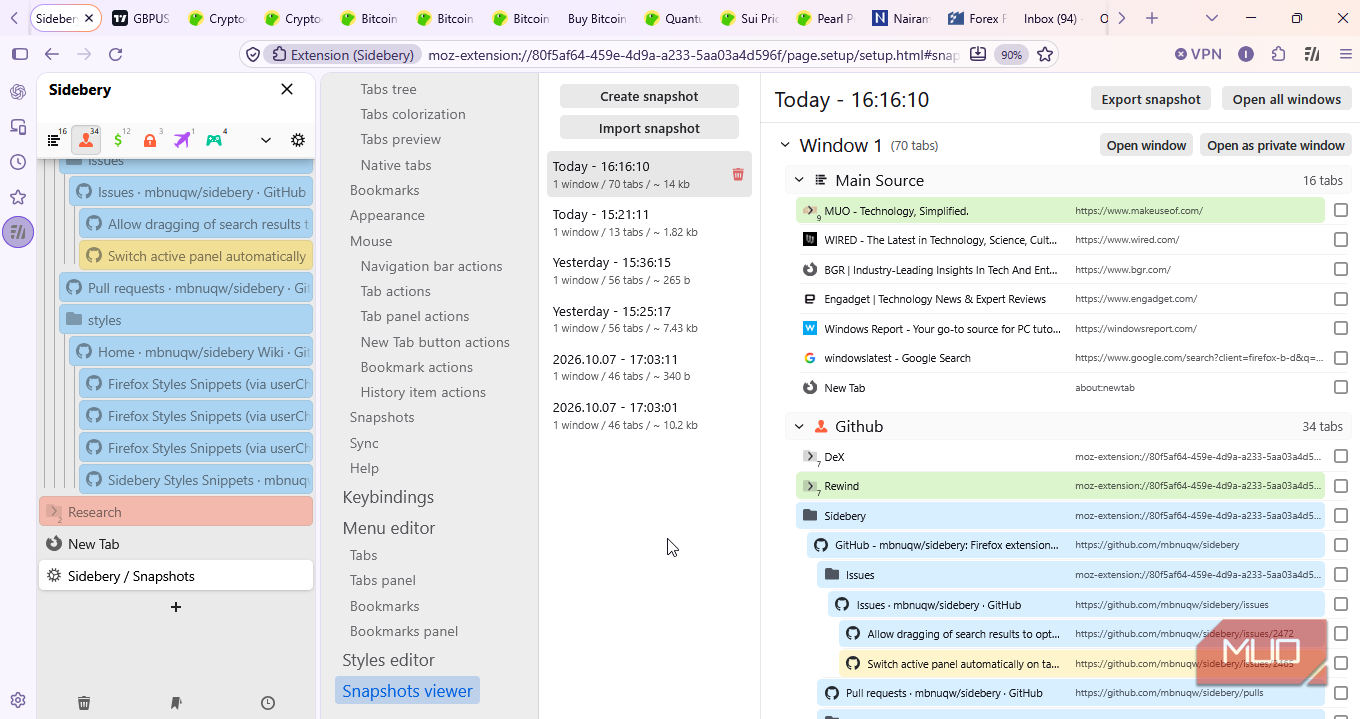
Task: Open the Firefox sidebar AI chatbot icon
Action: point(18,92)
